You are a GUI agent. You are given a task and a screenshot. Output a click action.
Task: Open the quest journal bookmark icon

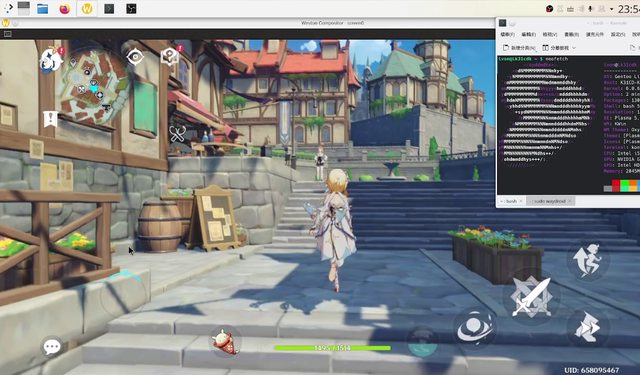(x=50, y=119)
